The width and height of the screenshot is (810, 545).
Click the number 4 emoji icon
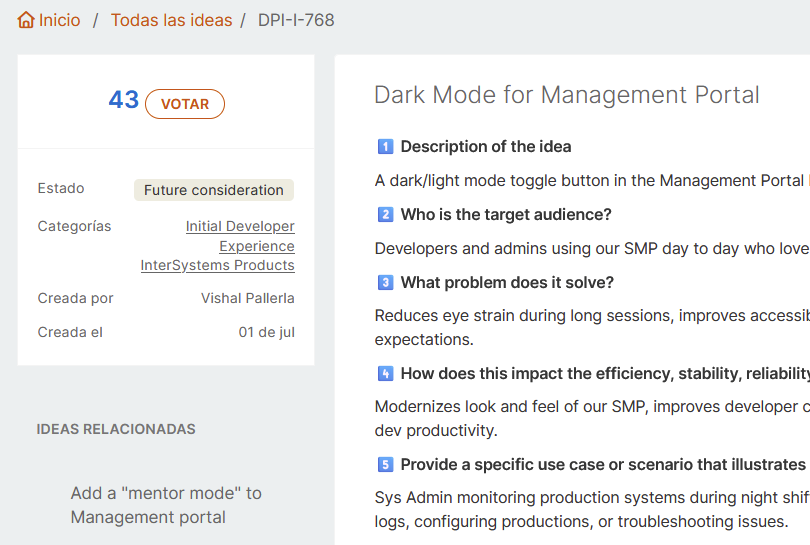[385, 374]
